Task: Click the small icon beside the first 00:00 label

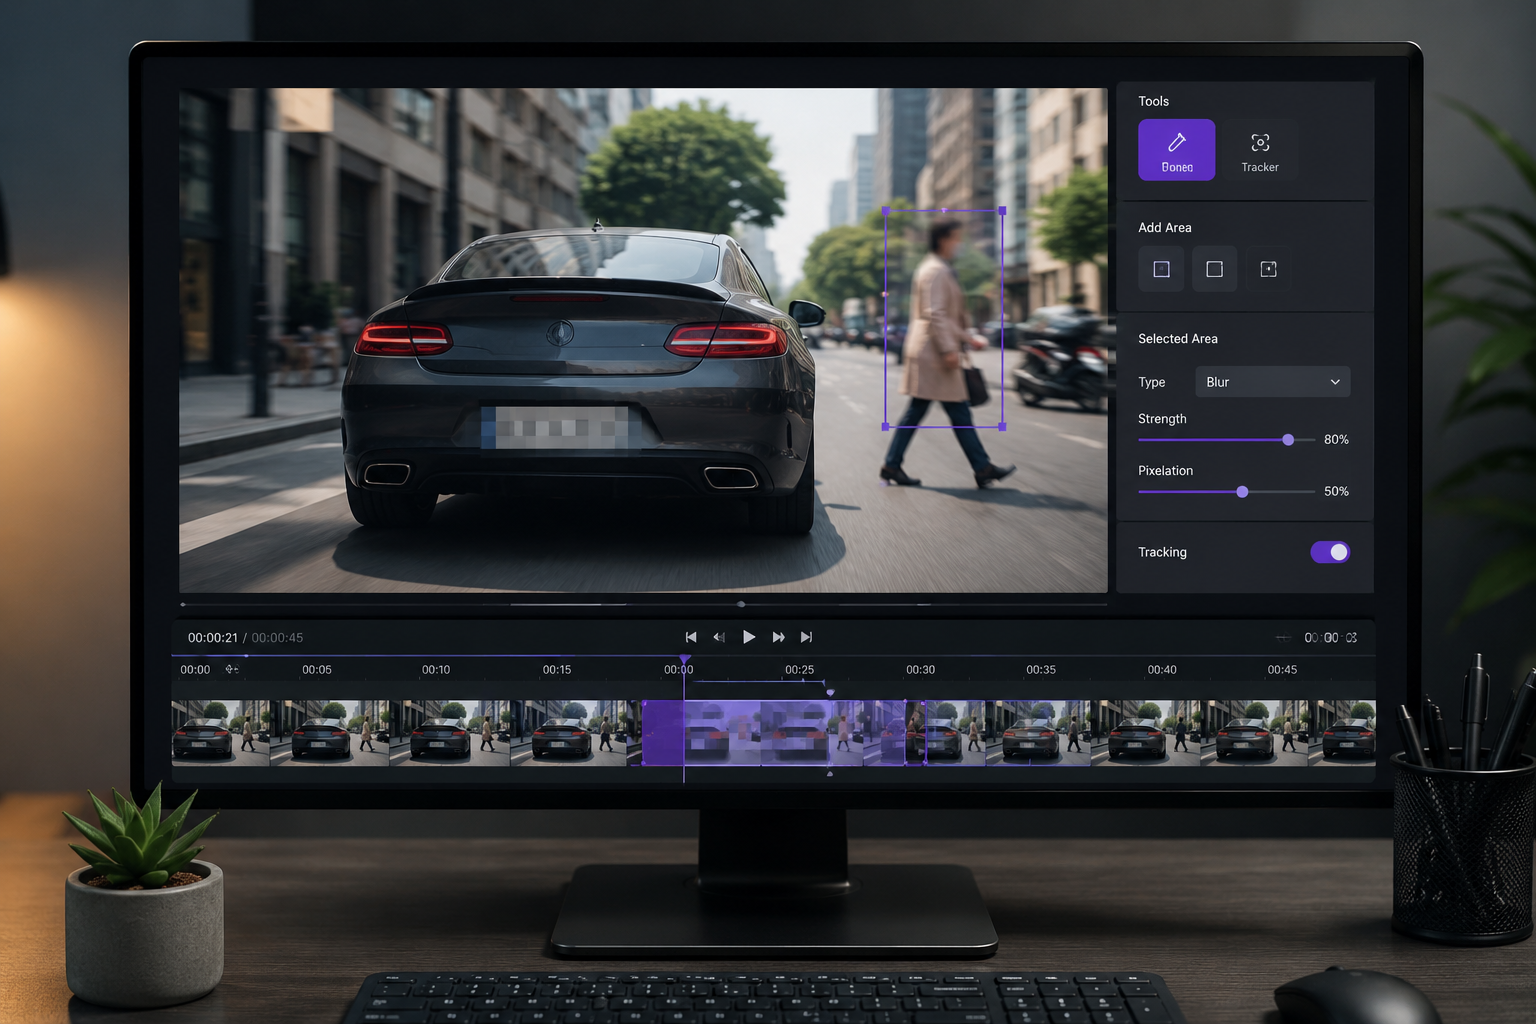Action: click(232, 669)
